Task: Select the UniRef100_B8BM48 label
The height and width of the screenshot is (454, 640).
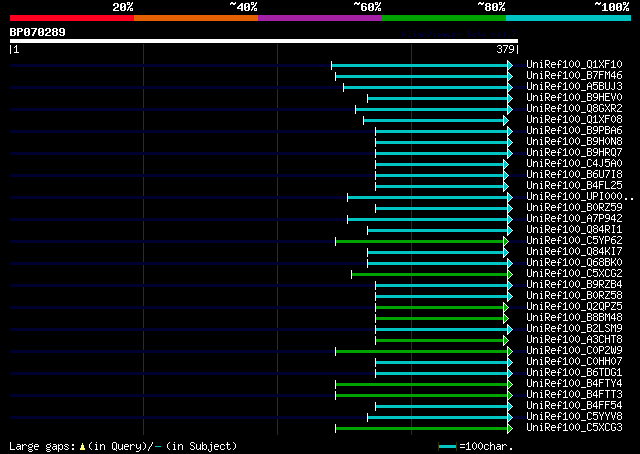Action: pos(574,318)
